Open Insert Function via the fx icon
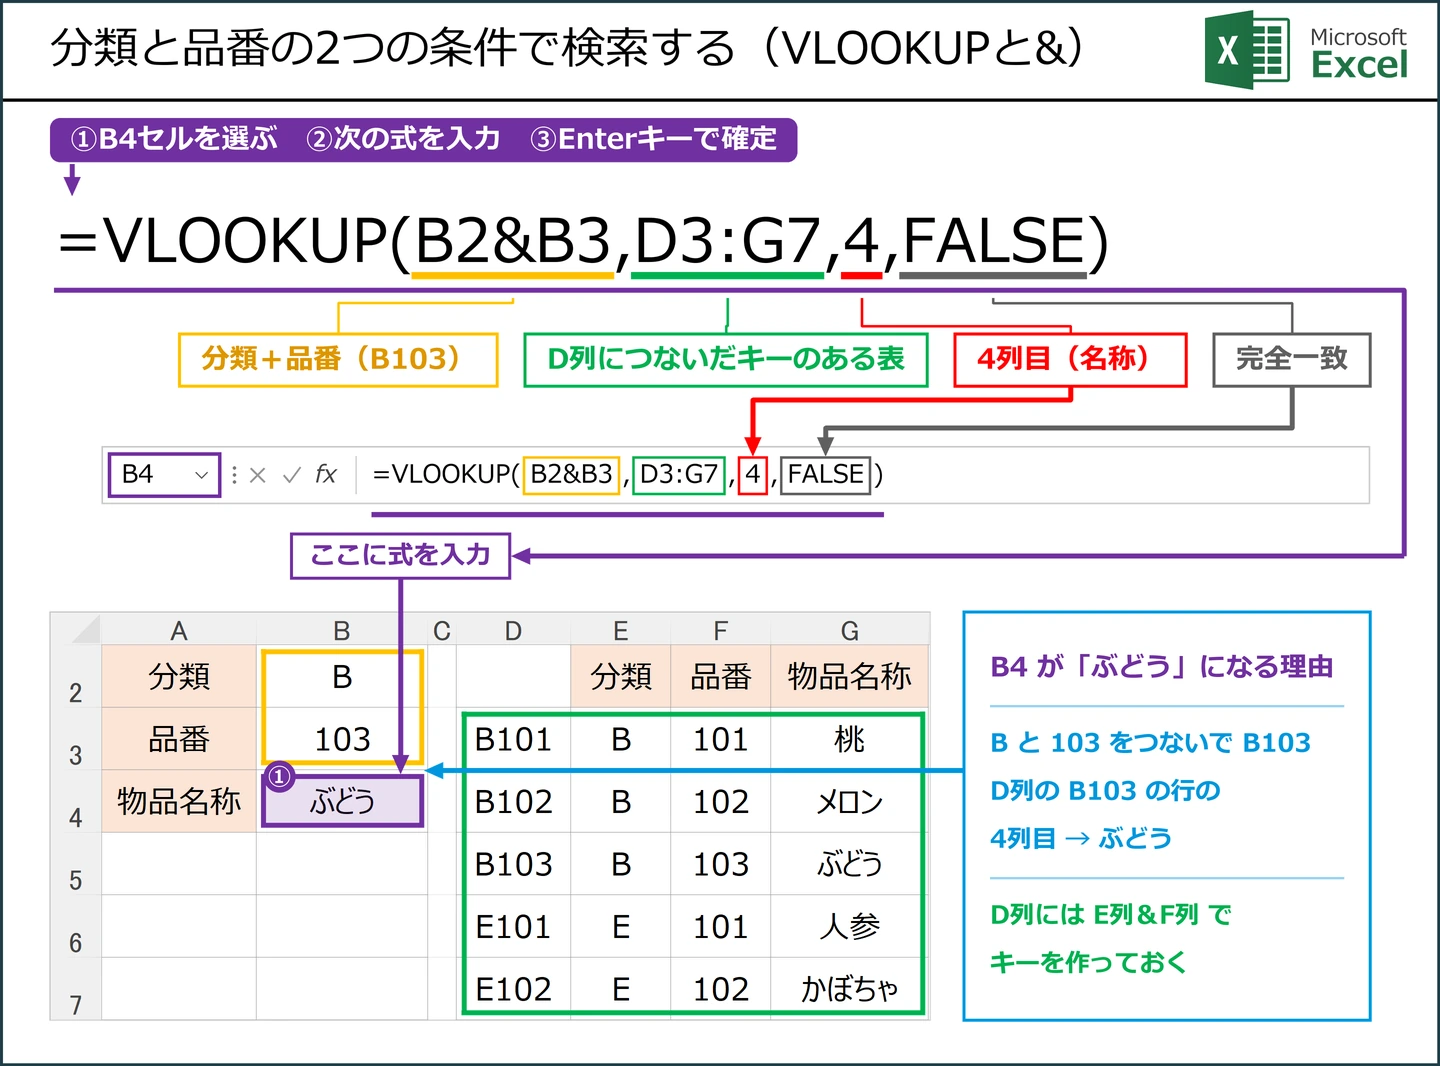 coord(326,474)
